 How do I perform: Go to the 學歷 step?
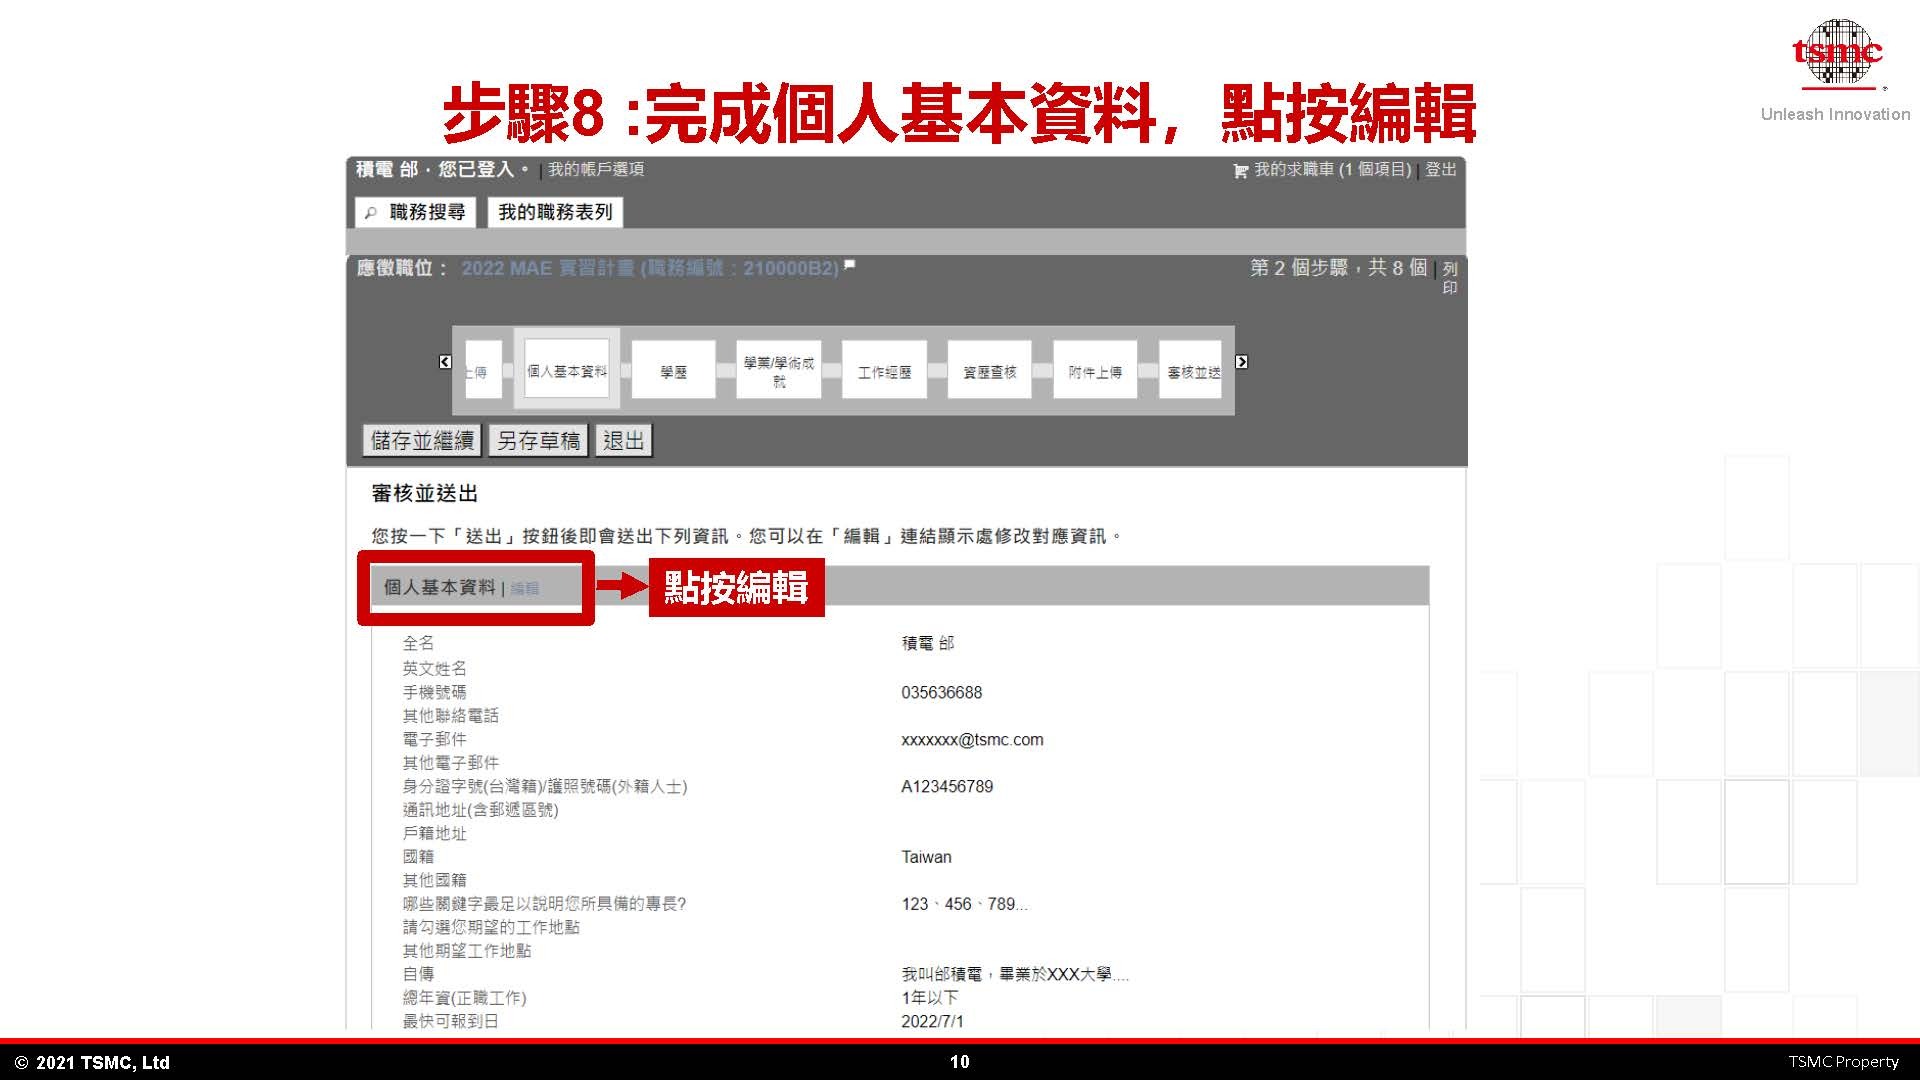(x=673, y=371)
